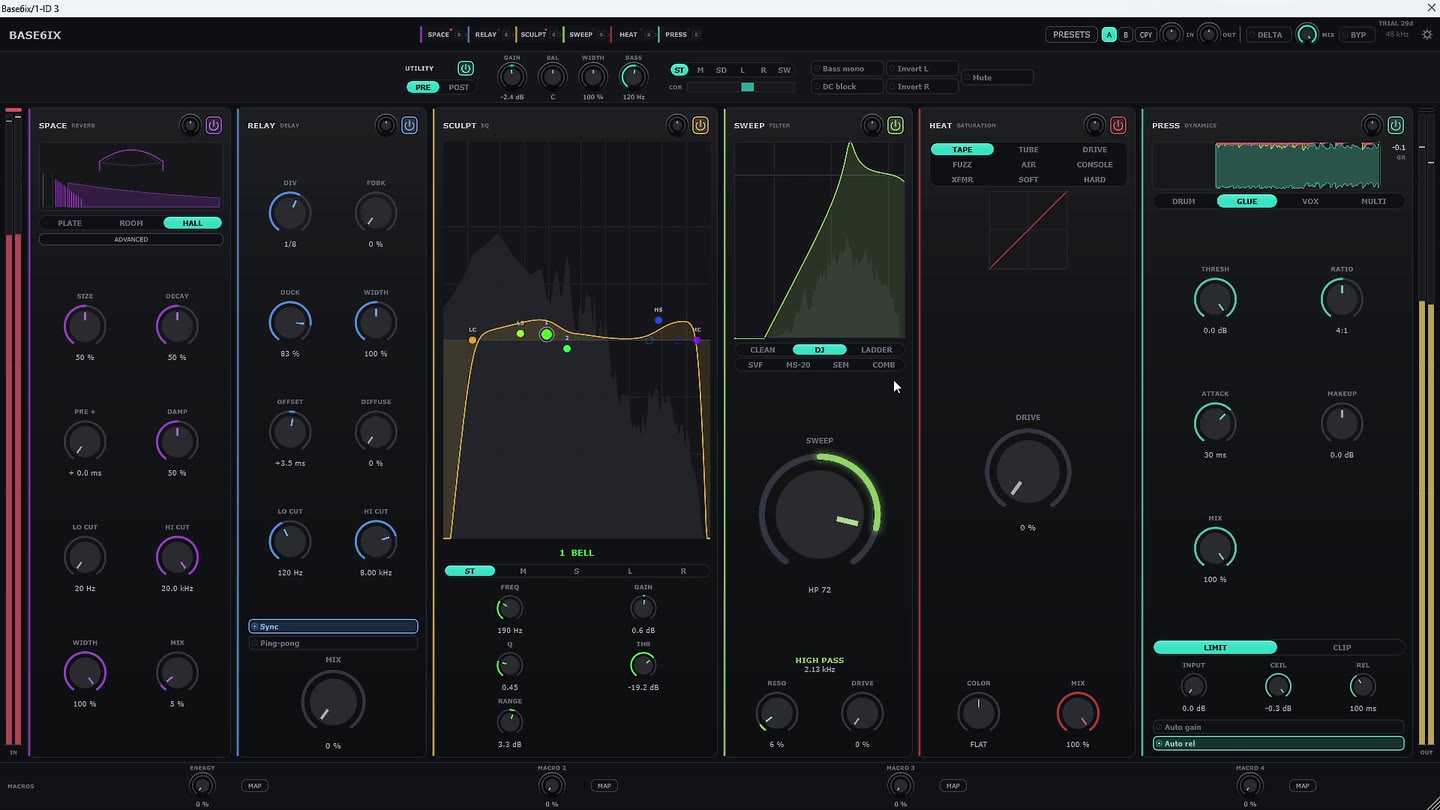This screenshot has height=810, width=1440.
Task: Click the small S button beside SWEEP in the chain
Action: [601, 35]
